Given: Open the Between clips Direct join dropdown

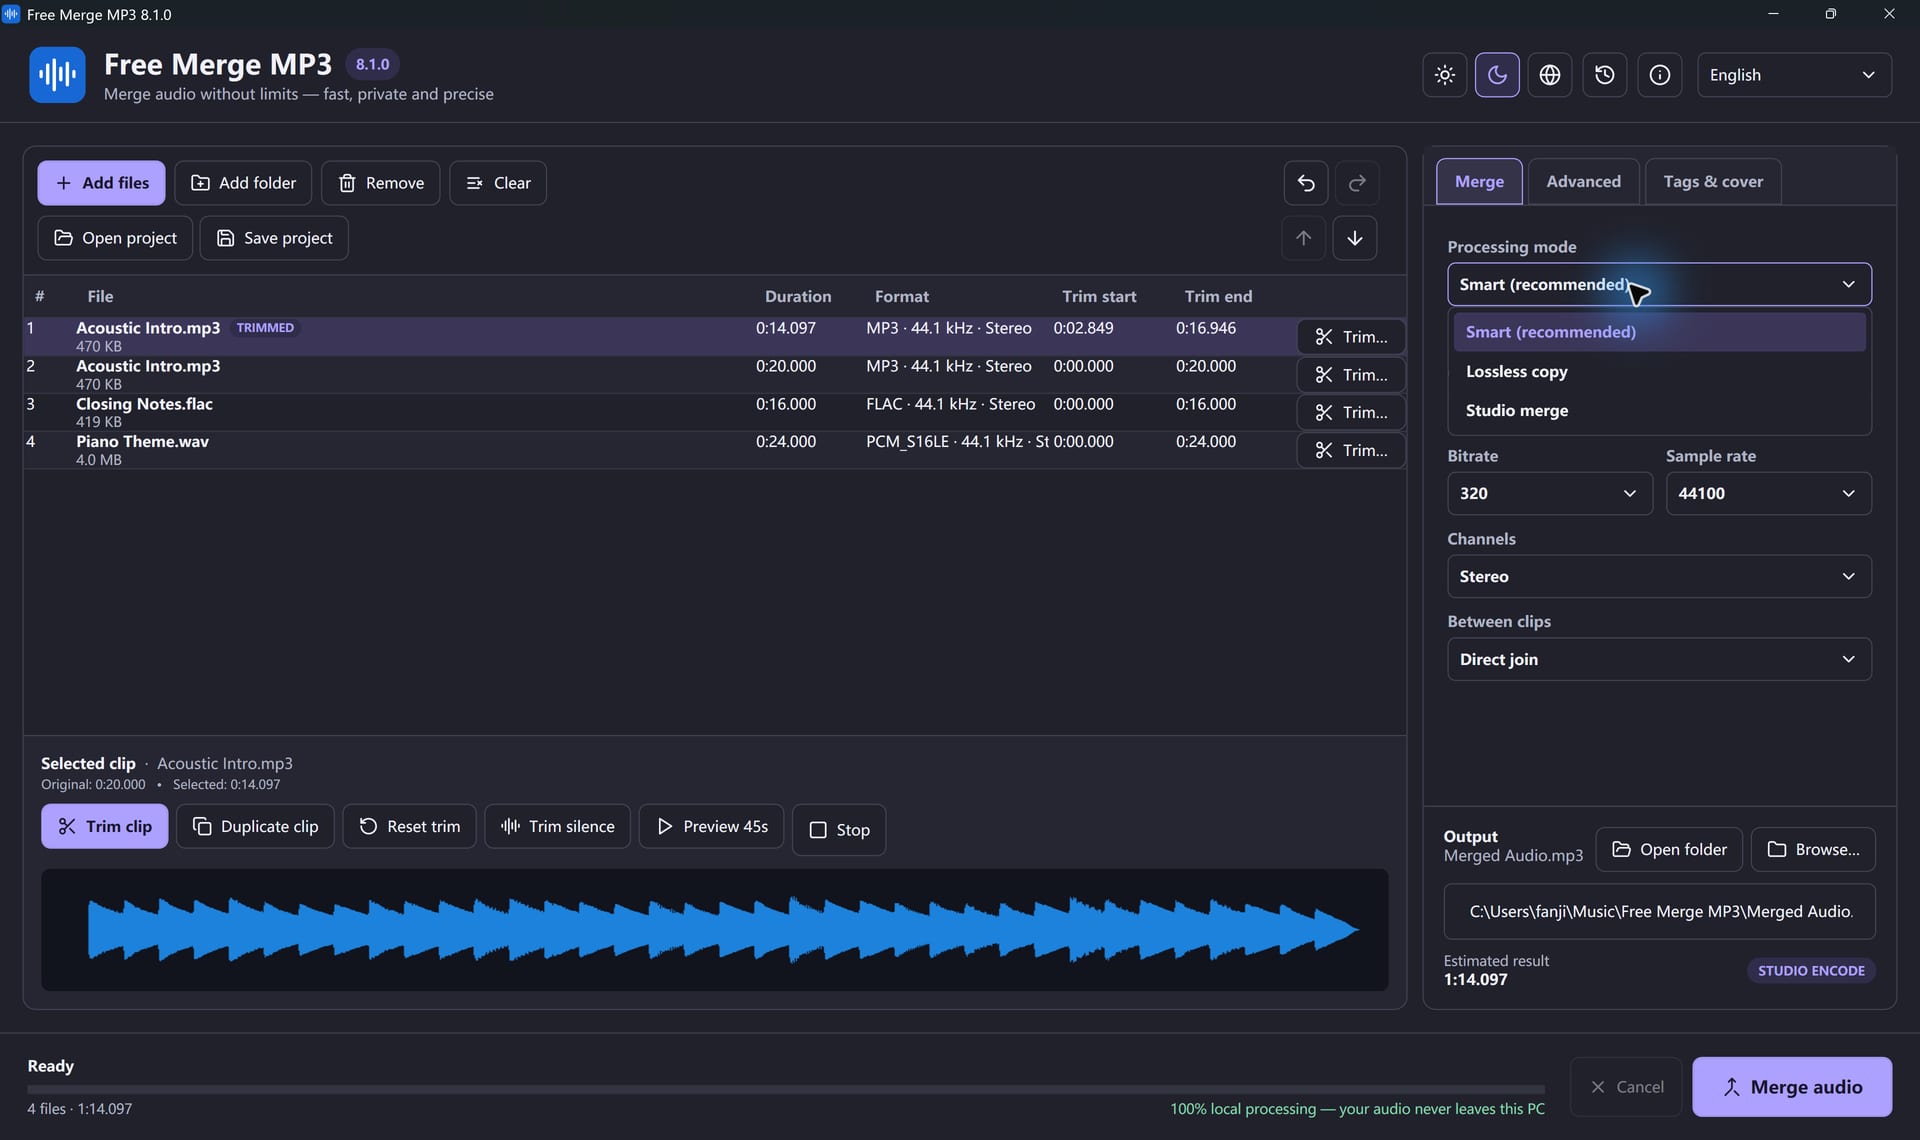Looking at the screenshot, I should tap(1659, 659).
